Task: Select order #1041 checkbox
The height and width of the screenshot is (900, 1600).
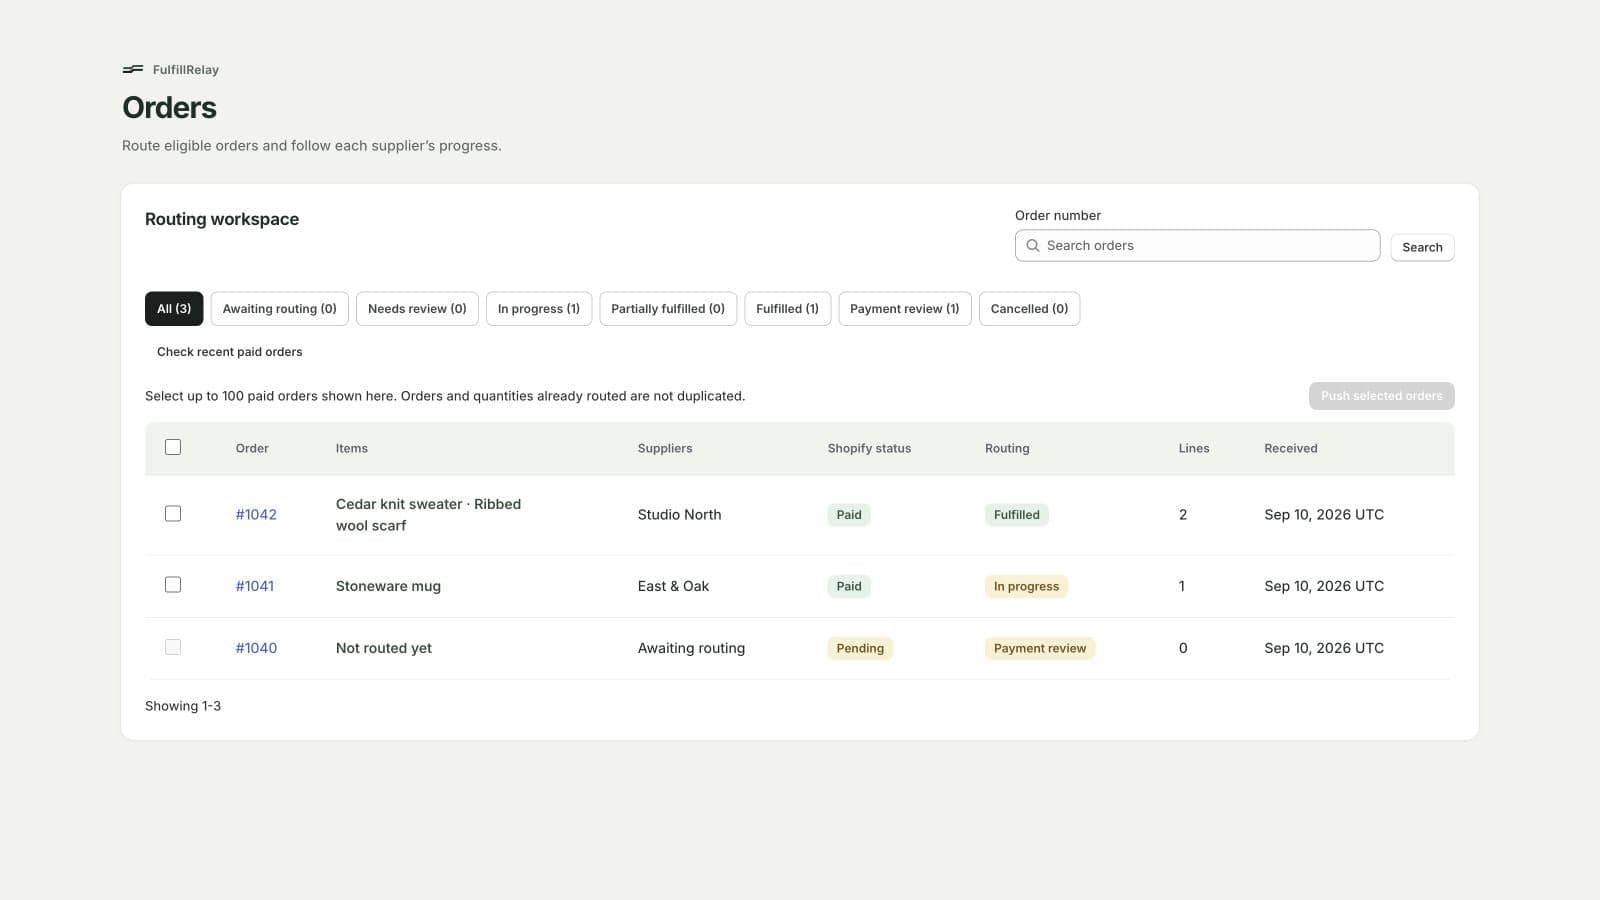Action: tap(173, 585)
